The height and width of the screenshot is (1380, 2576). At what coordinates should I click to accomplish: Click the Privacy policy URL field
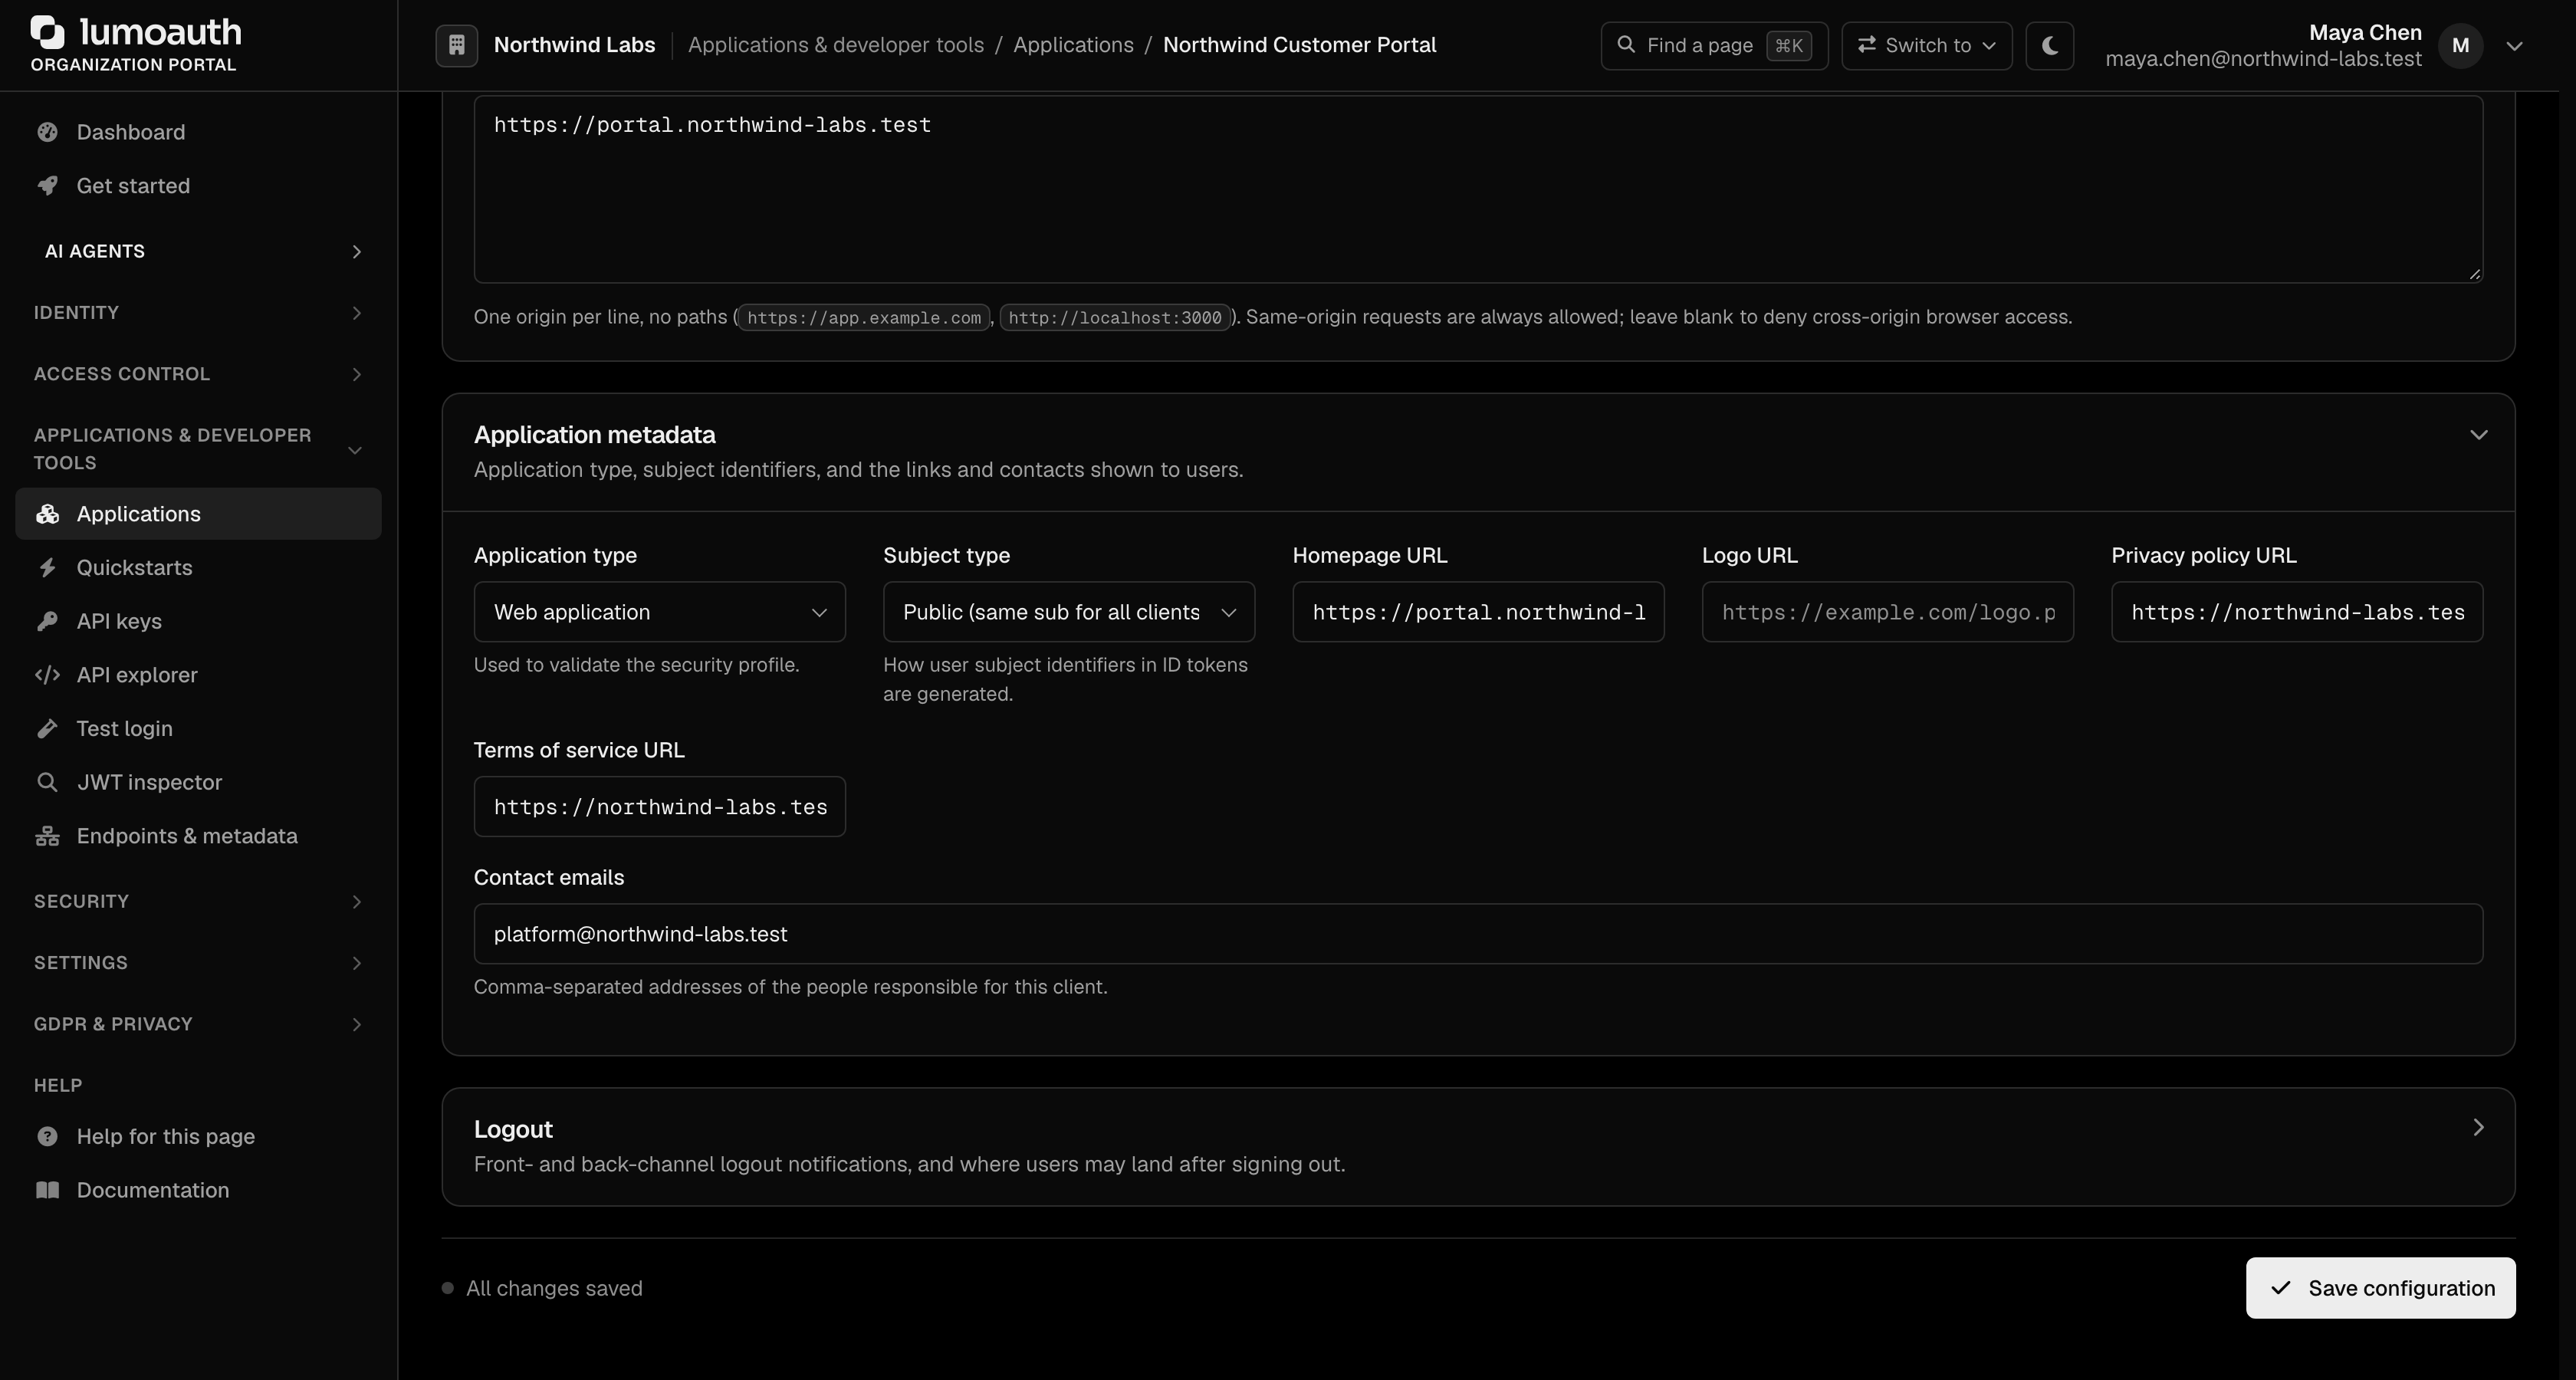point(2297,612)
